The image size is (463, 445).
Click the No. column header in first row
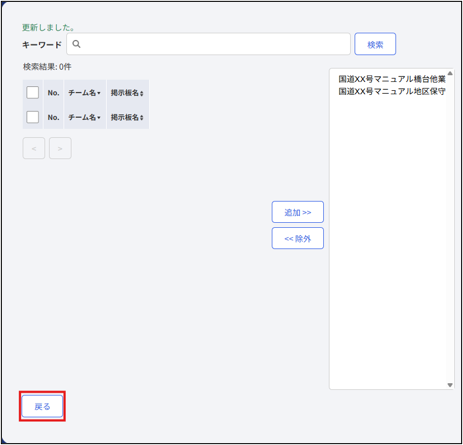[53, 93]
